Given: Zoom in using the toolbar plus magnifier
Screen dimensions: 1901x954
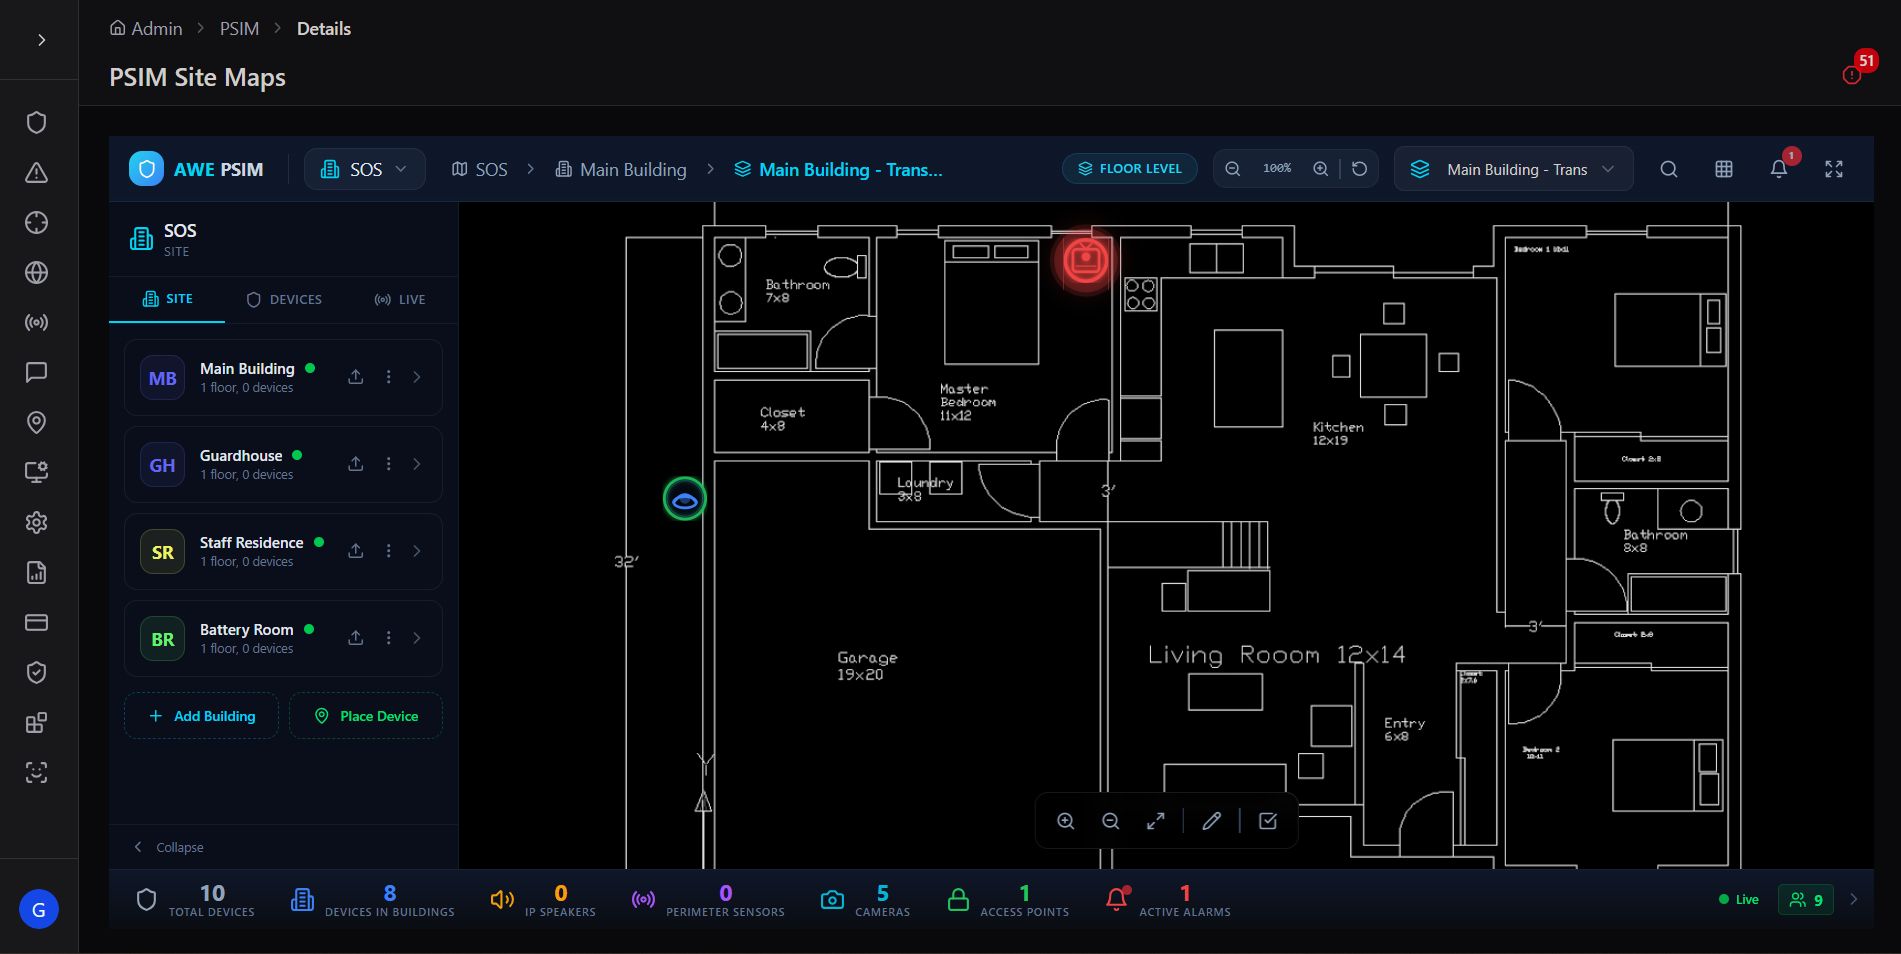Looking at the screenshot, I should (x=1321, y=169).
